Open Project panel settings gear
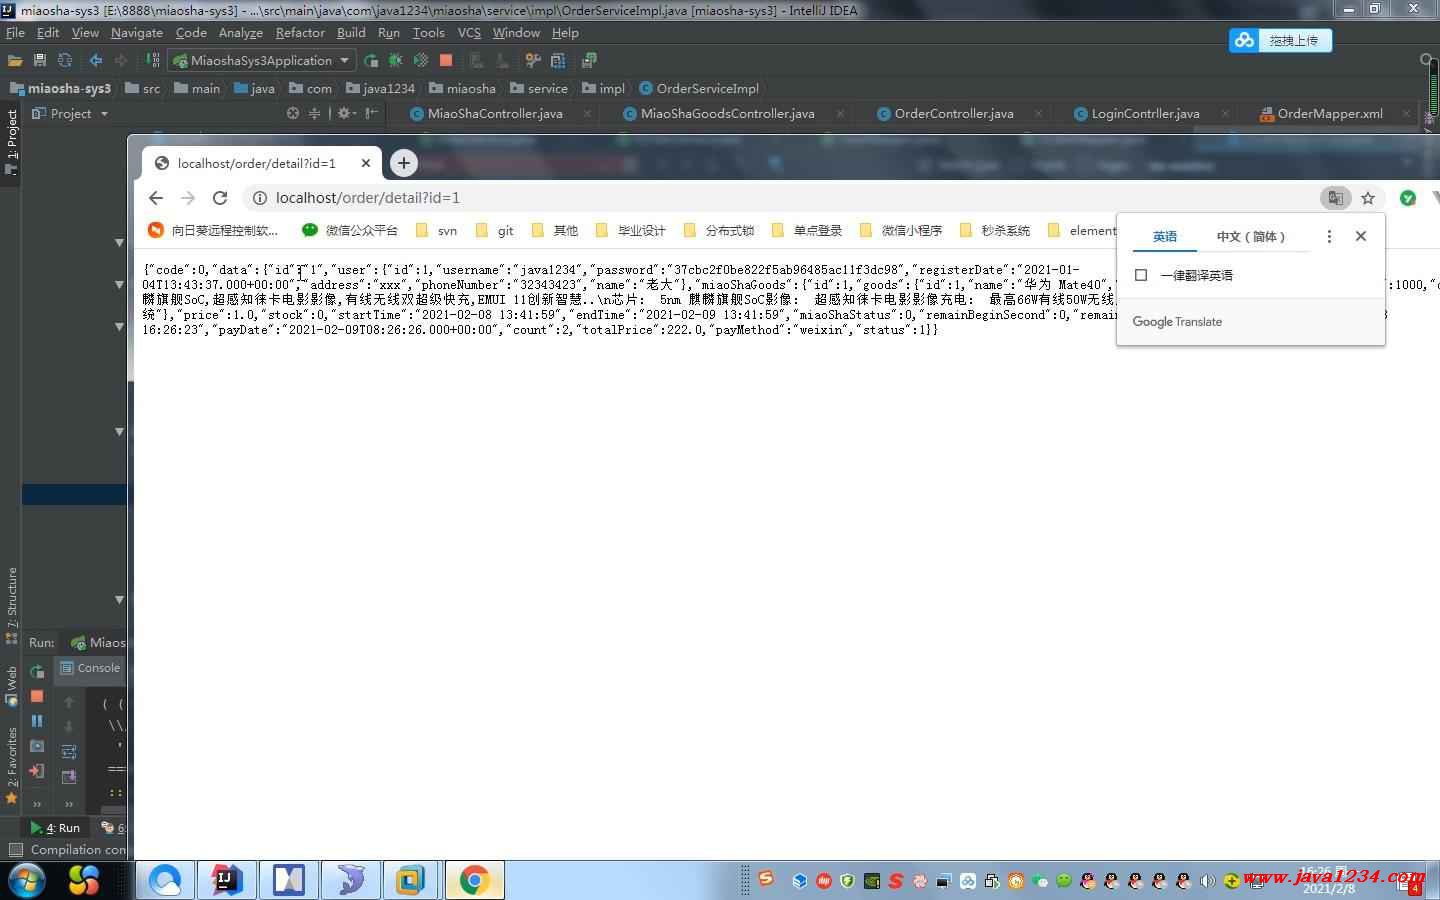1440x900 pixels. click(x=344, y=113)
